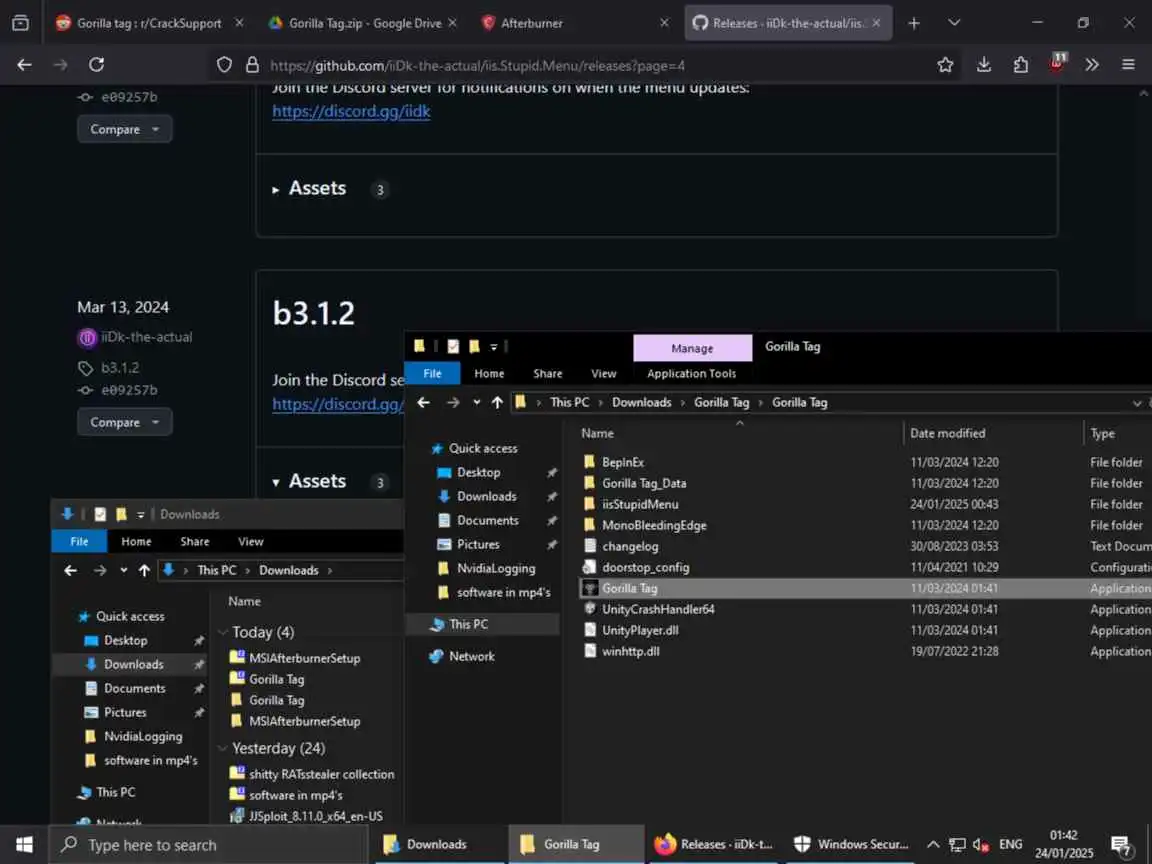Switch to Gorilla tag r/CrackSupport tab

pyautogui.click(x=149, y=24)
